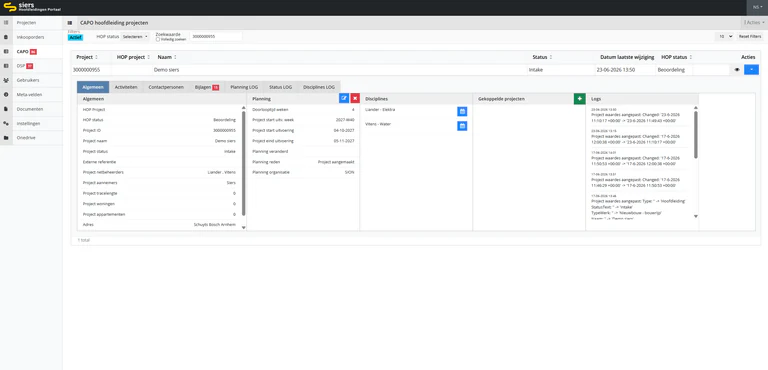Switch to the Planning LOG tab
768x370 pixels.
tap(244, 87)
